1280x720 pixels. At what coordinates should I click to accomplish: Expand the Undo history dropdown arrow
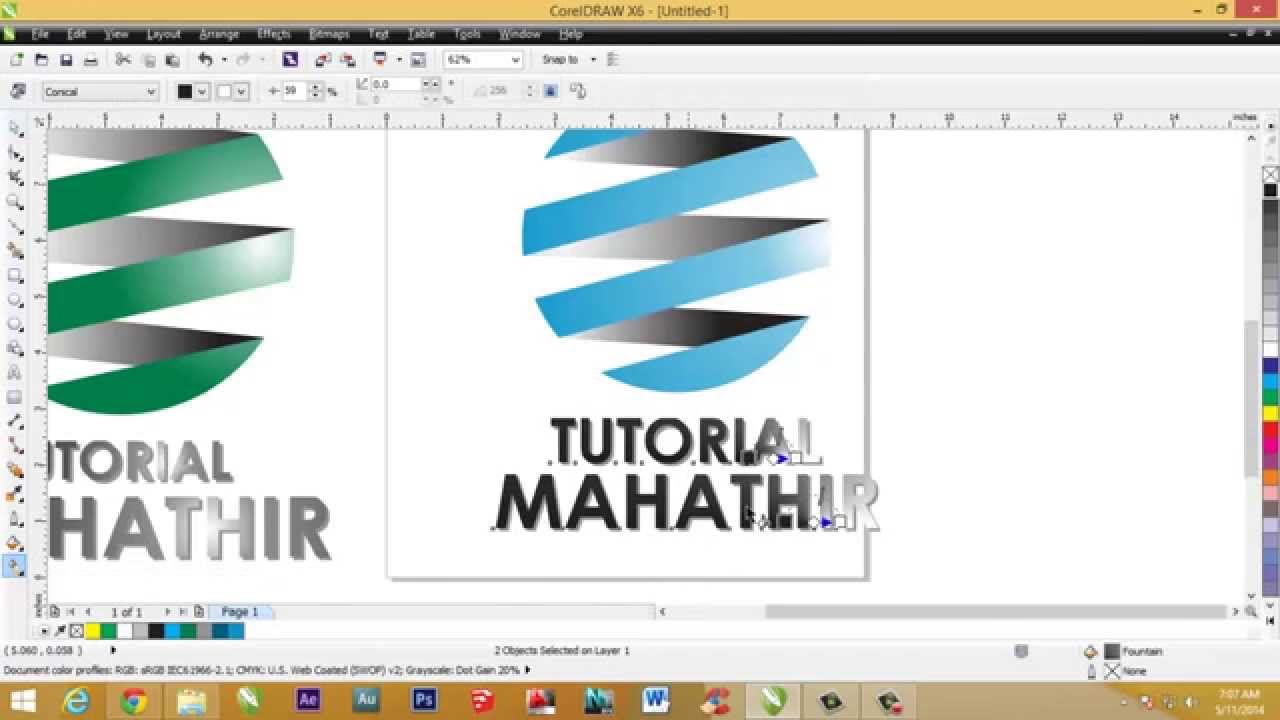(223, 60)
